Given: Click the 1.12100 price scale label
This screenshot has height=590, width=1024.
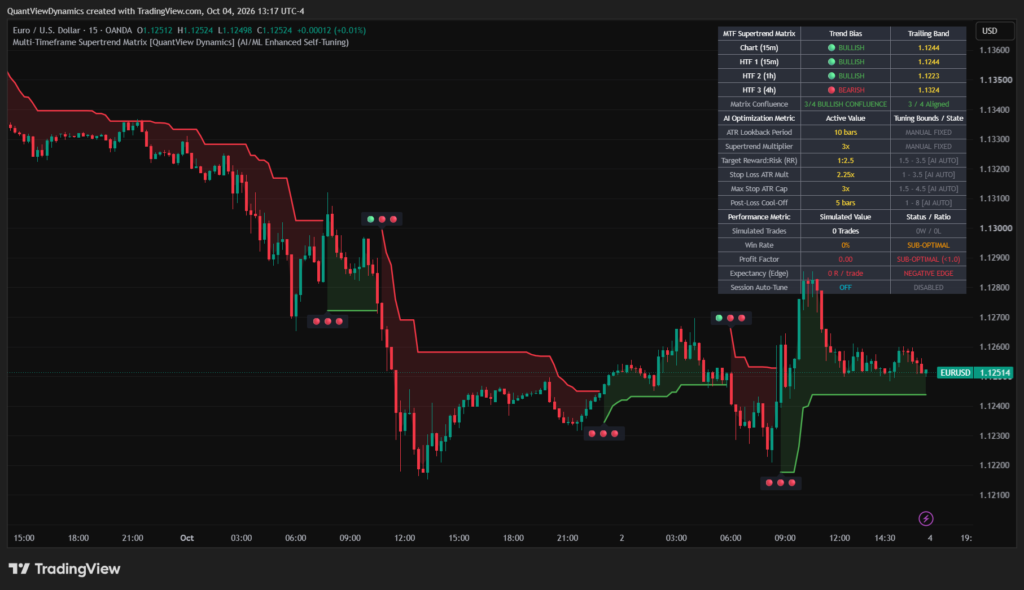Looking at the screenshot, I should click(x=995, y=495).
